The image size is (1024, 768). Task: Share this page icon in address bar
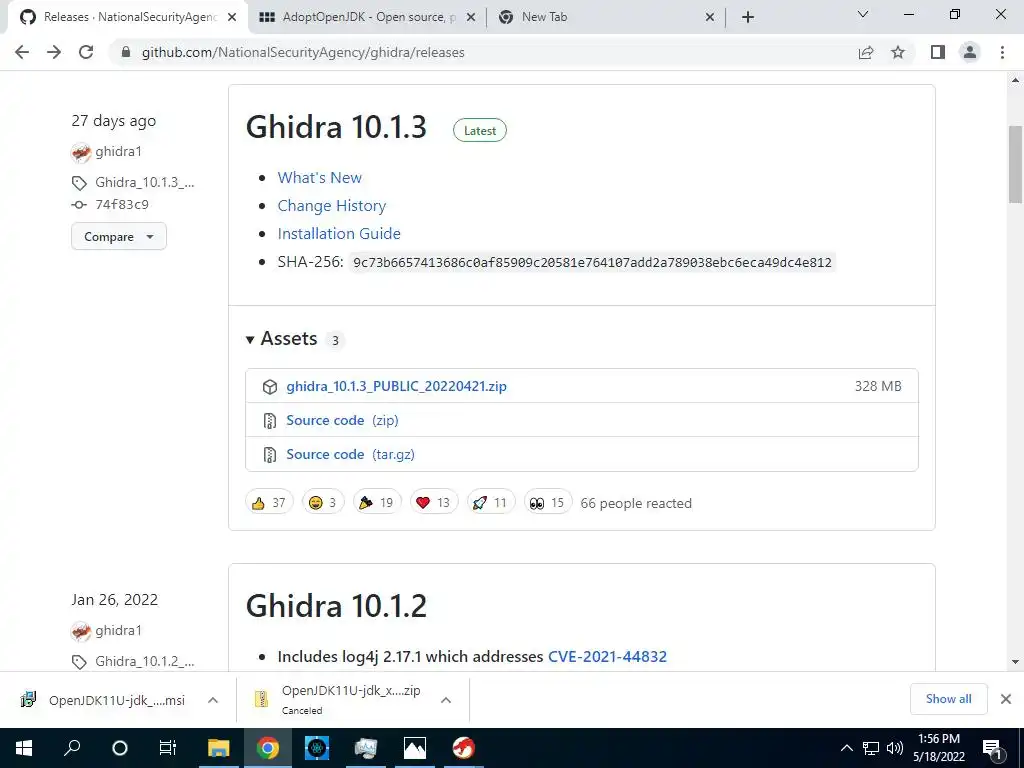pyautogui.click(x=866, y=52)
